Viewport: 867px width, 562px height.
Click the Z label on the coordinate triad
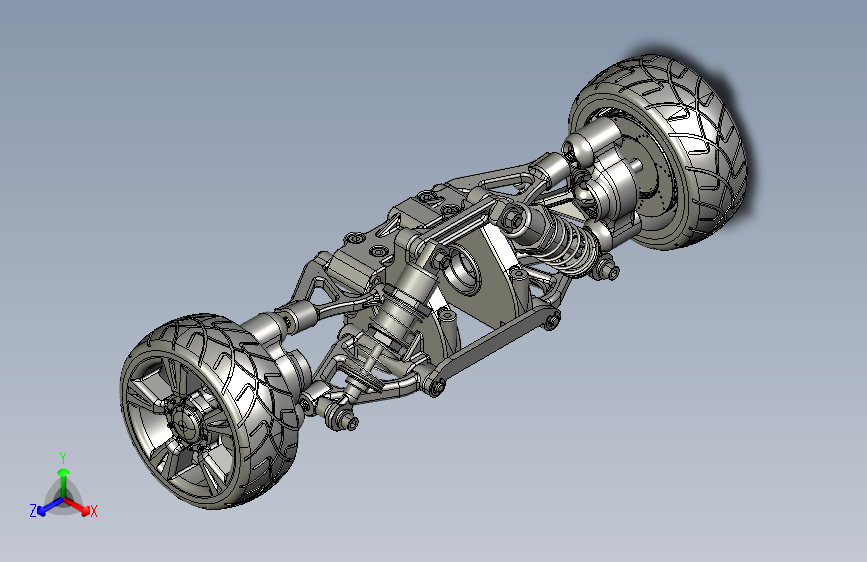[x=33, y=511]
